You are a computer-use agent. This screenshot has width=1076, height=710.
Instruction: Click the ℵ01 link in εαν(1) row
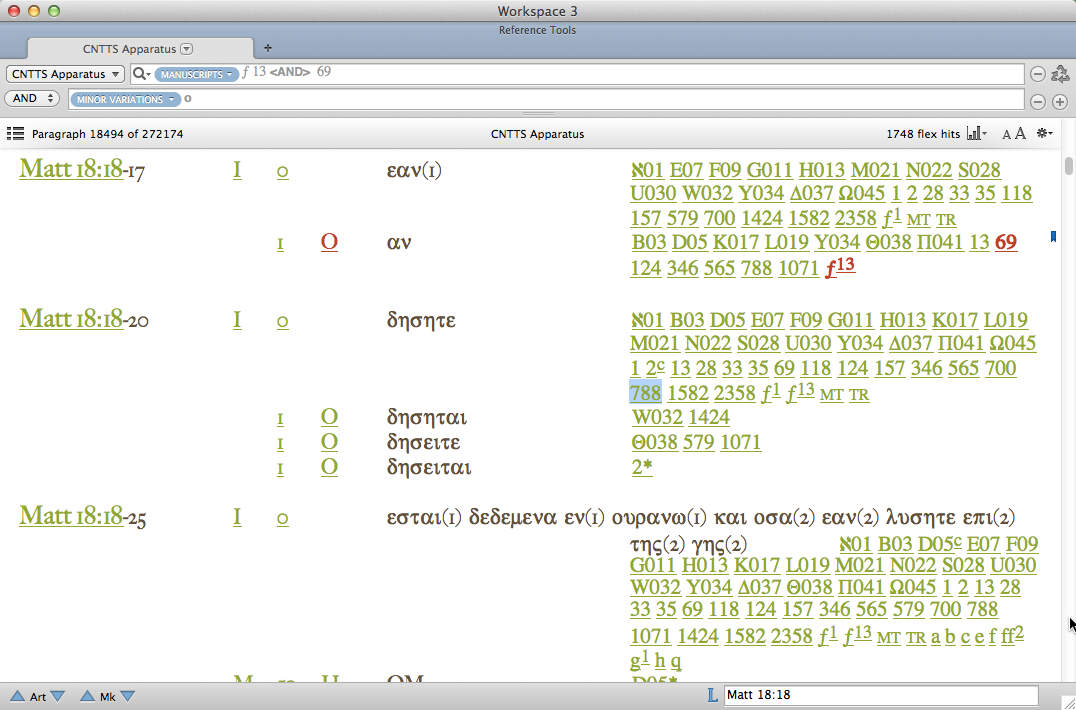pos(647,170)
